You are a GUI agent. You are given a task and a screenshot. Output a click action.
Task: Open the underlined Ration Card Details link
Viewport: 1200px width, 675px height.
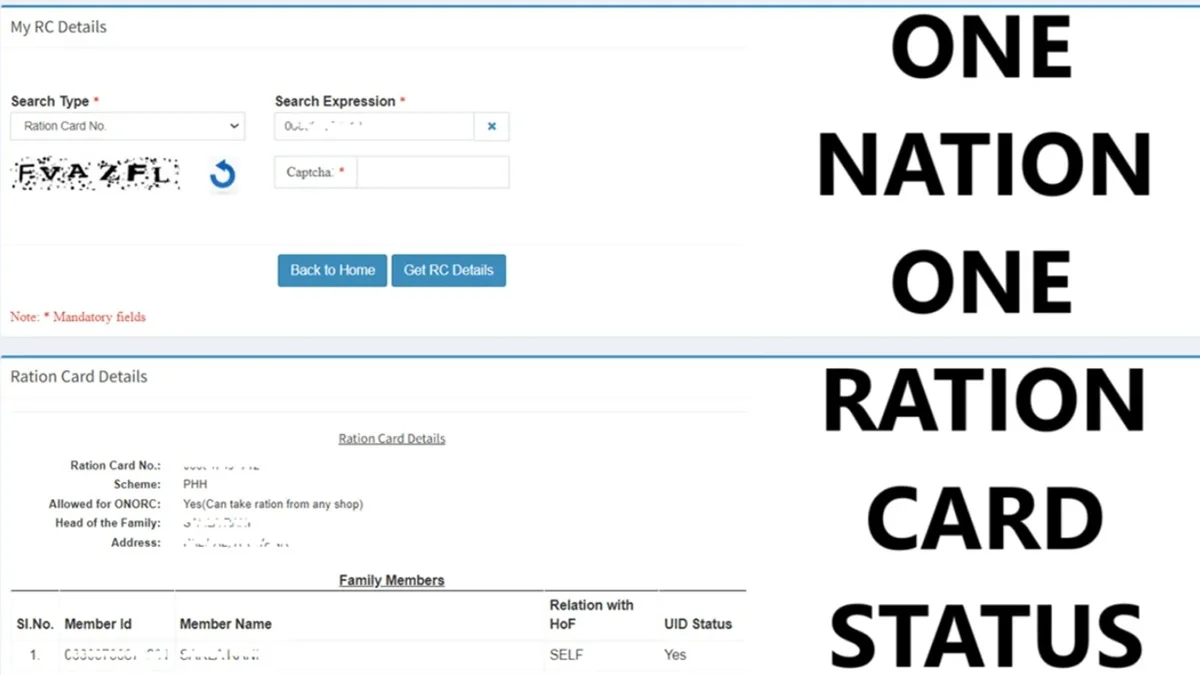[392, 438]
